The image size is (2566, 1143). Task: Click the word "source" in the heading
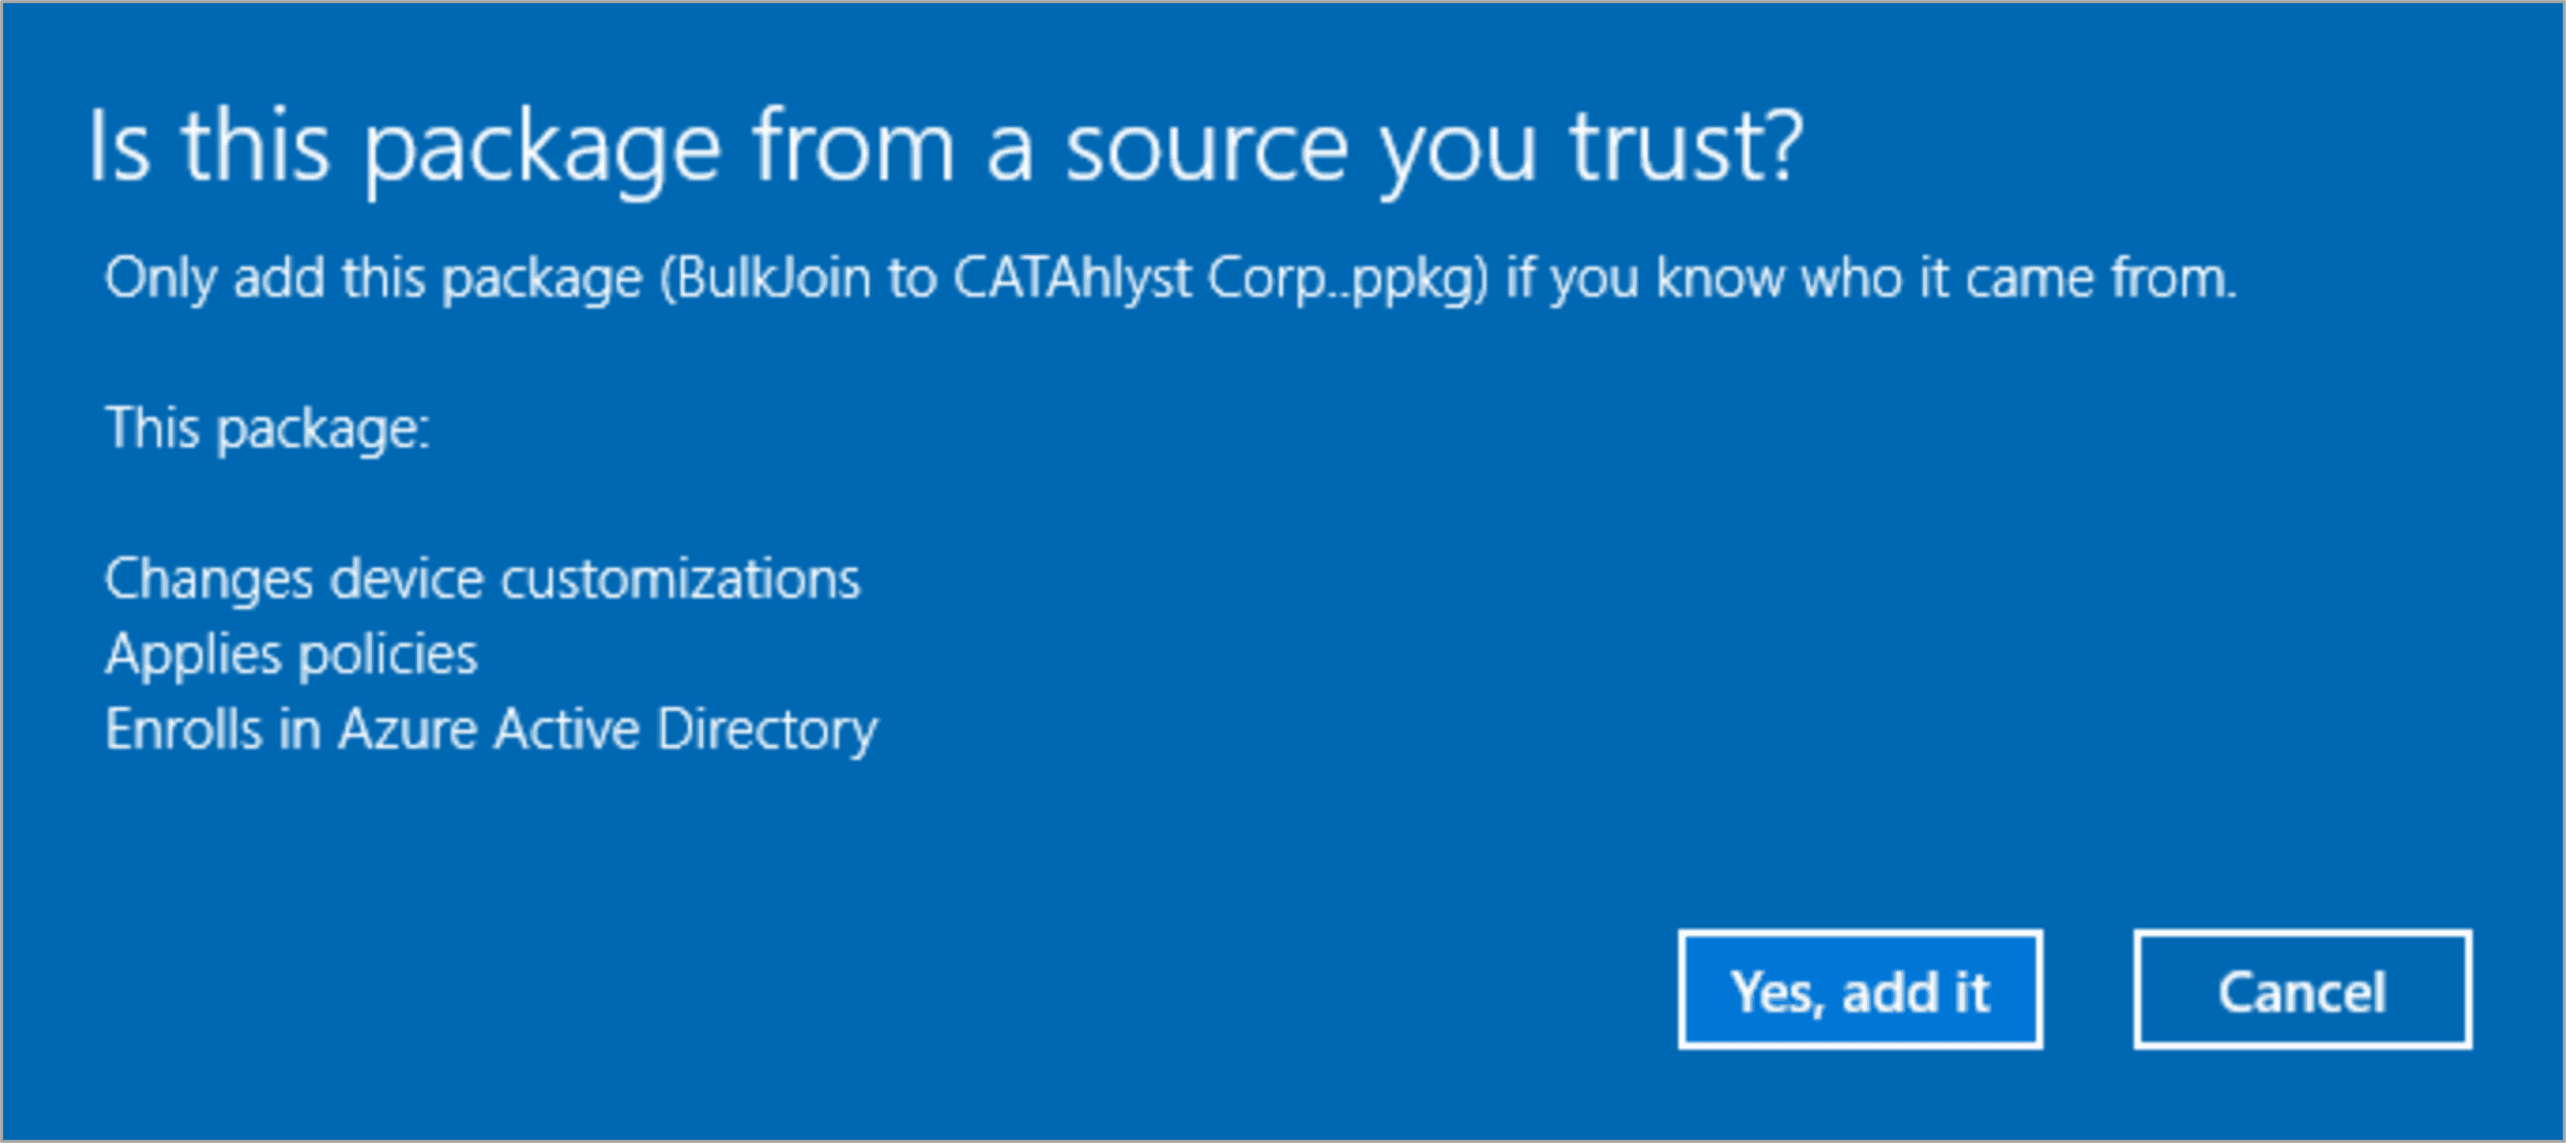(1207, 148)
